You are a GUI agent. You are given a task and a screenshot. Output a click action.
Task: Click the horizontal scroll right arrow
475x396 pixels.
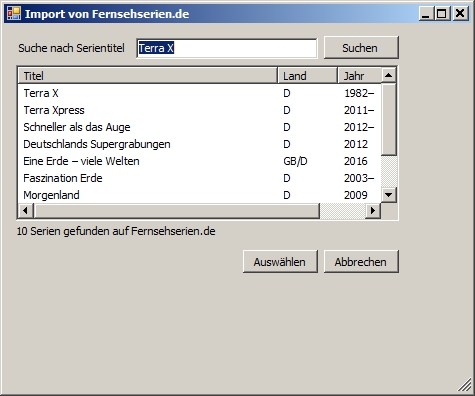click(373, 210)
